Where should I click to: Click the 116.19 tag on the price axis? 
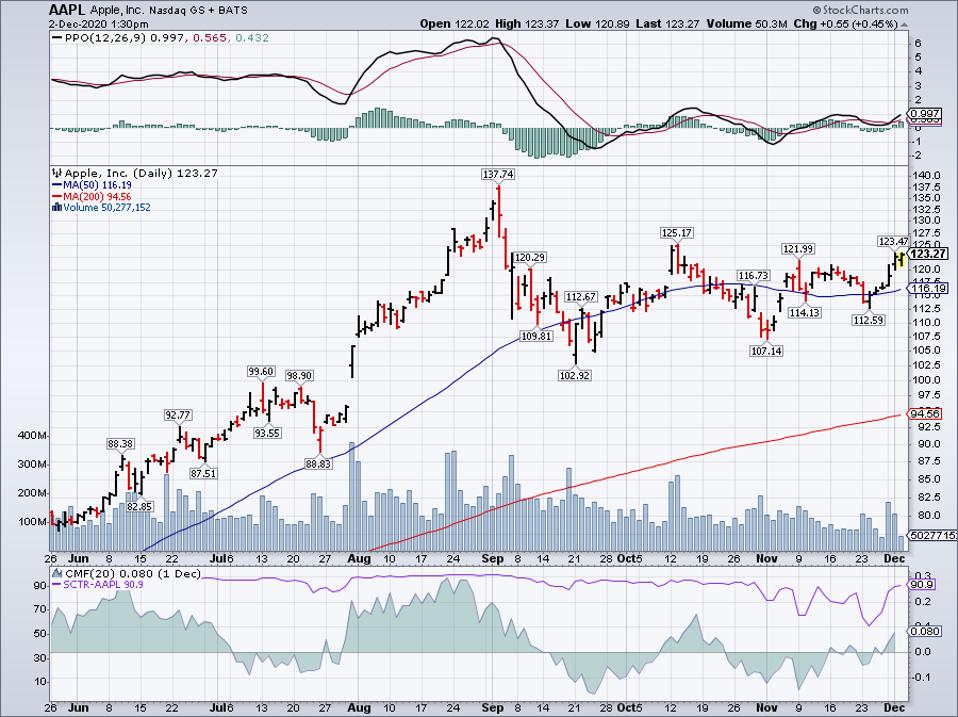pos(929,288)
